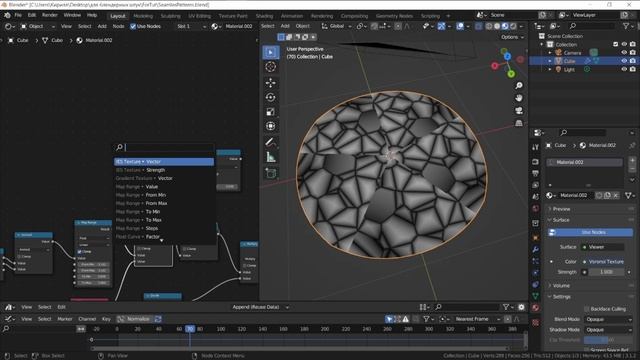
Task: Activate the Transform tool
Action: click(x=271, y=126)
